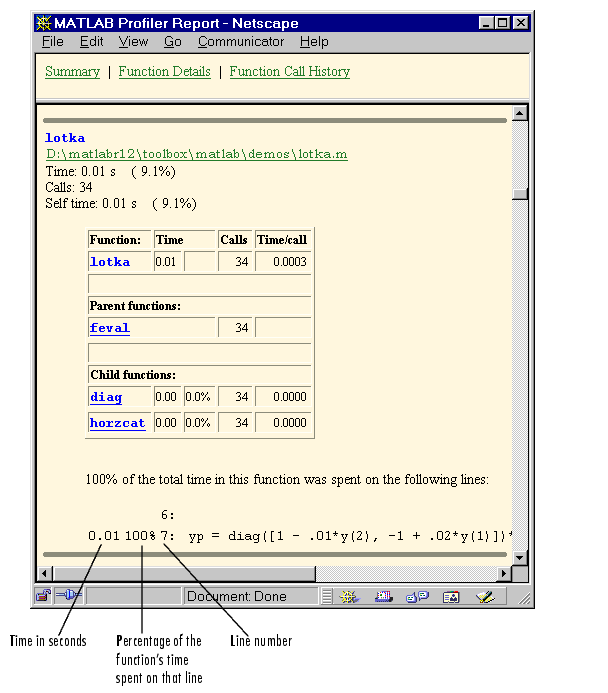This screenshot has width=608, height=693.
Task: Open the Navigator icon in the component bar
Action: coord(350,597)
